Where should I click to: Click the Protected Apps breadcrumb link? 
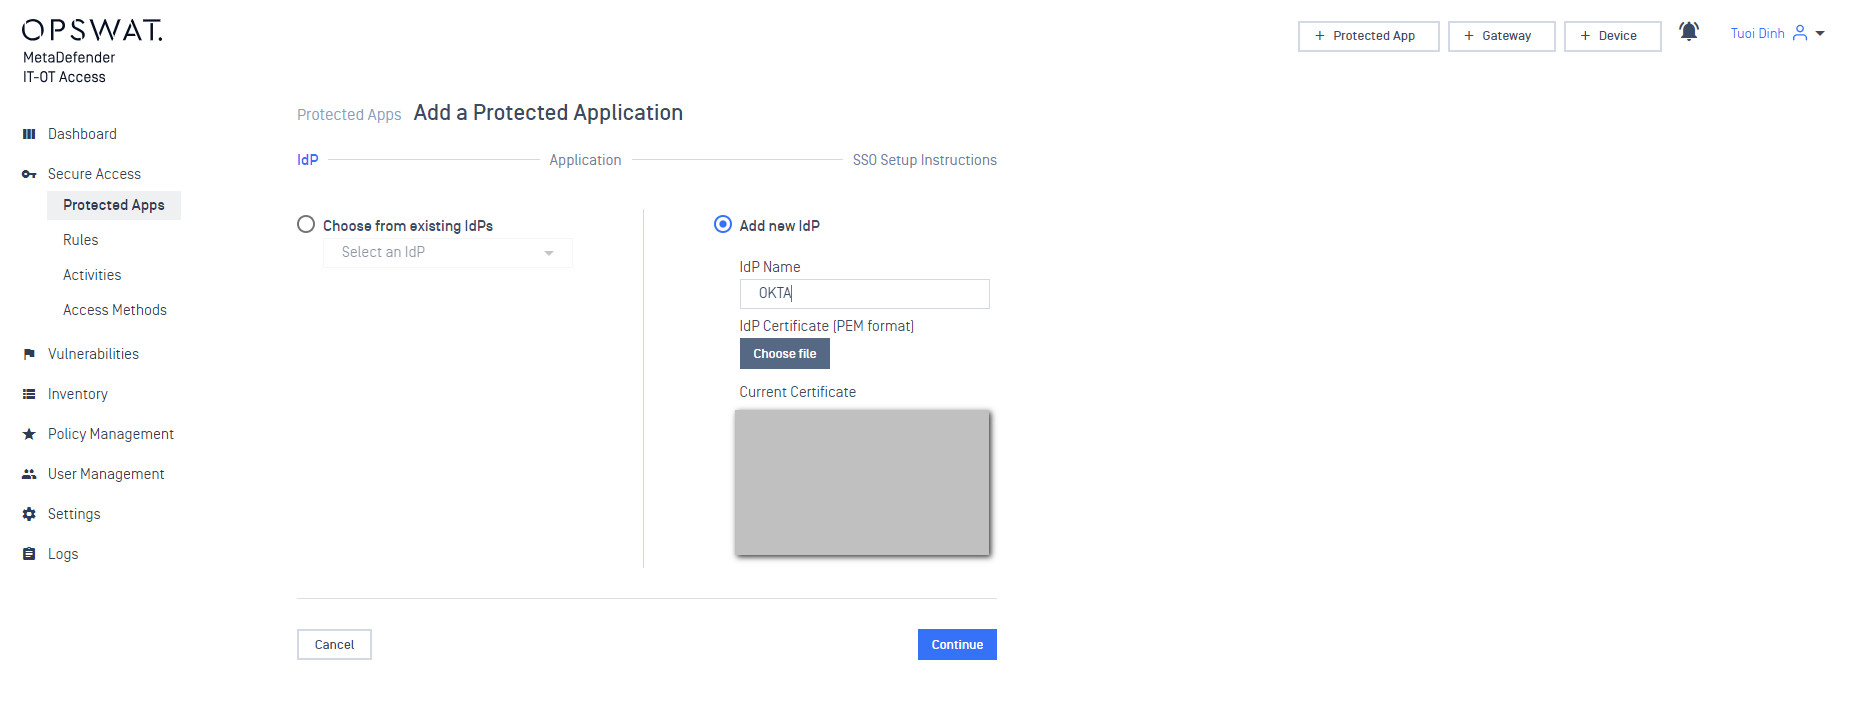coord(349,115)
